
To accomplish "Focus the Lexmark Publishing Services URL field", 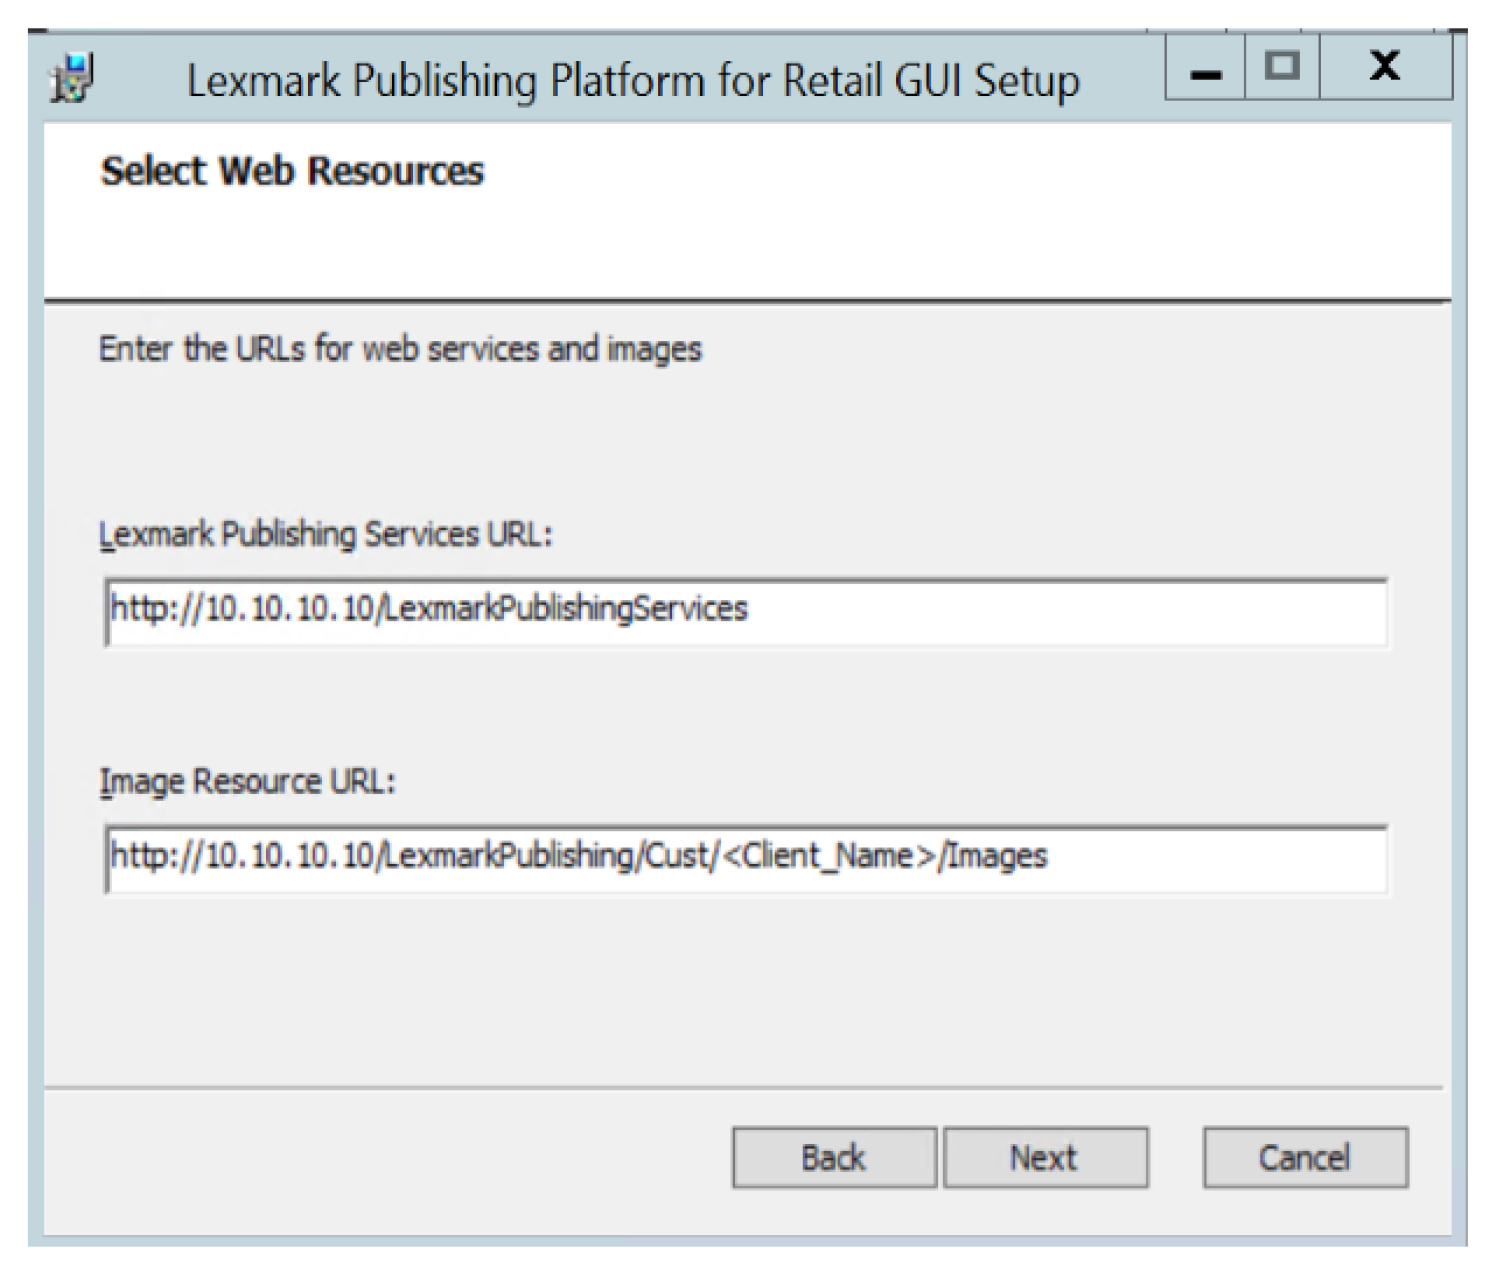I will click(x=746, y=611).
